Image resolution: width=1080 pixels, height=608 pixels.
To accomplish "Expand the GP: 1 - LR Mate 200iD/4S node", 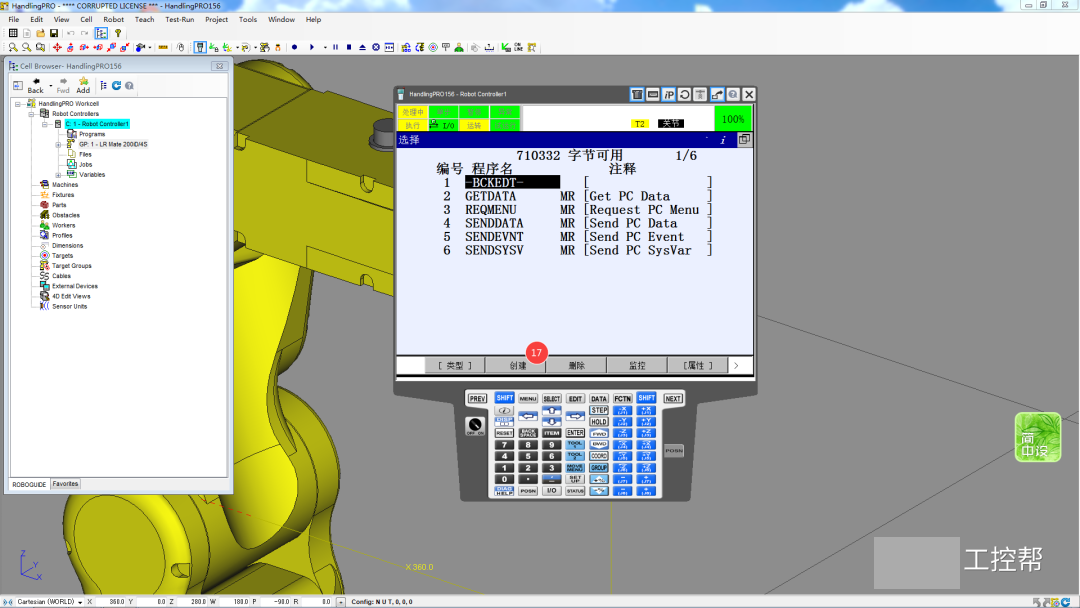I will tap(59, 145).
